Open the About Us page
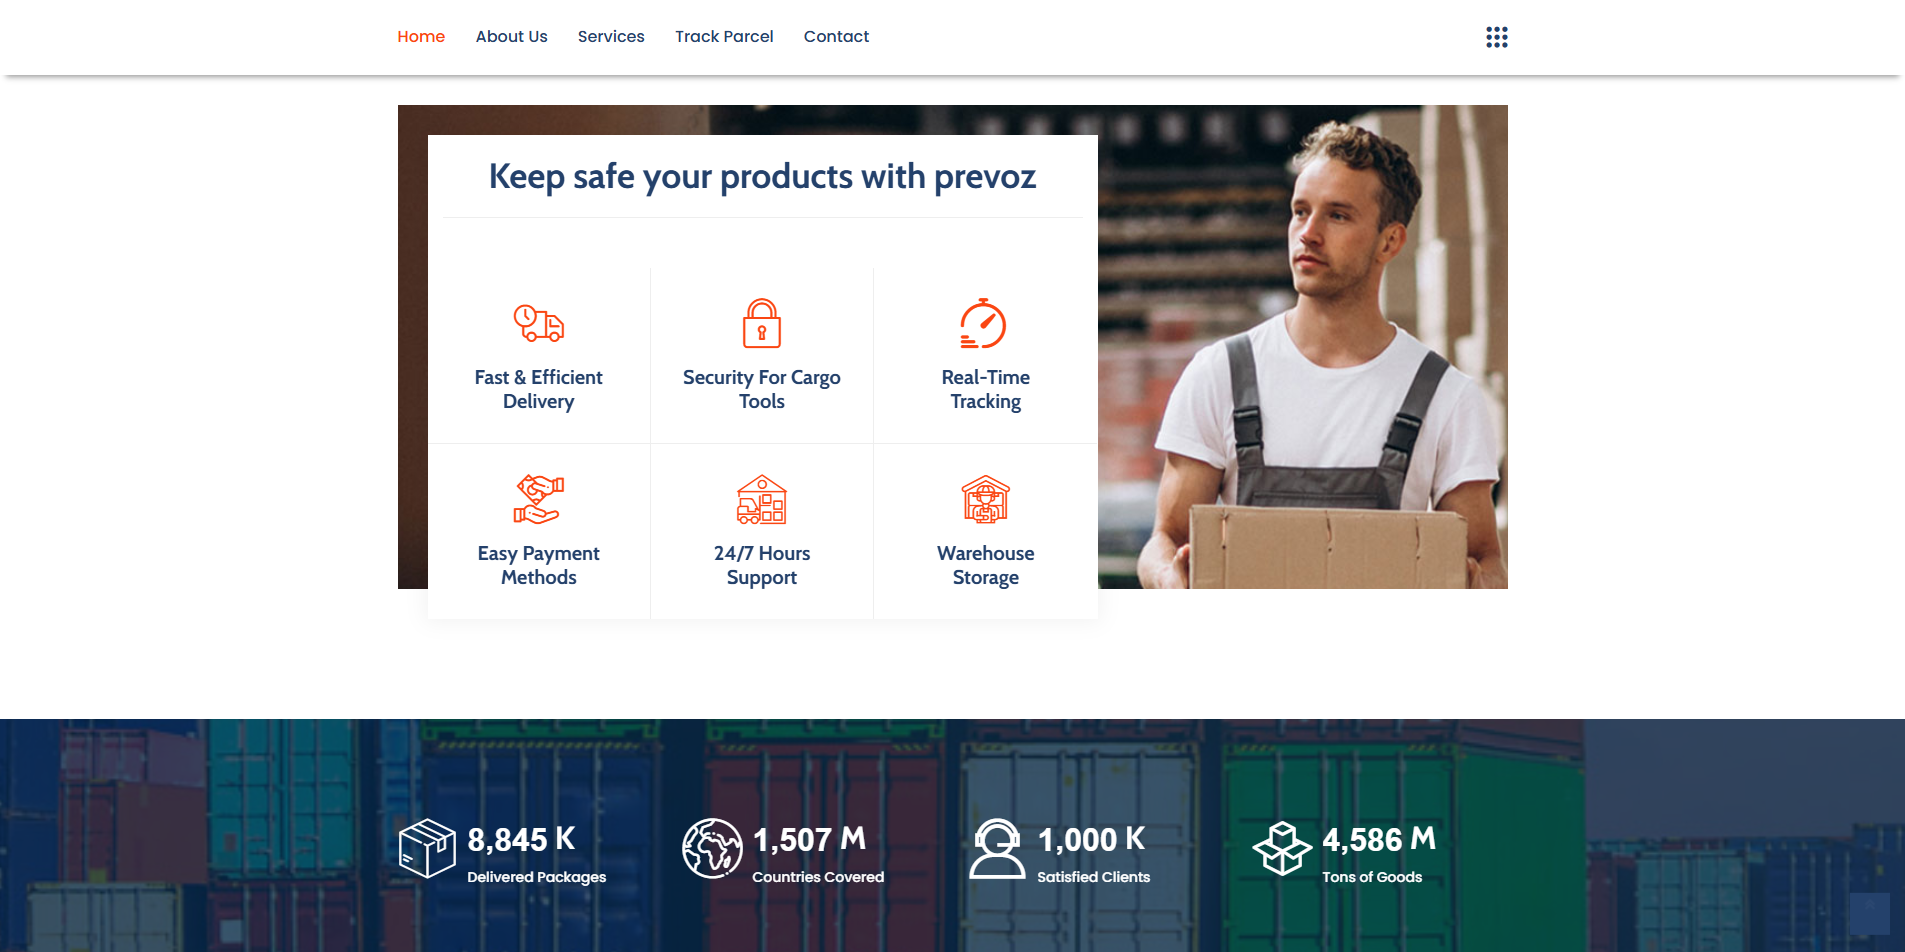This screenshot has height=952, width=1905. pyautogui.click(x=511, y=37)
